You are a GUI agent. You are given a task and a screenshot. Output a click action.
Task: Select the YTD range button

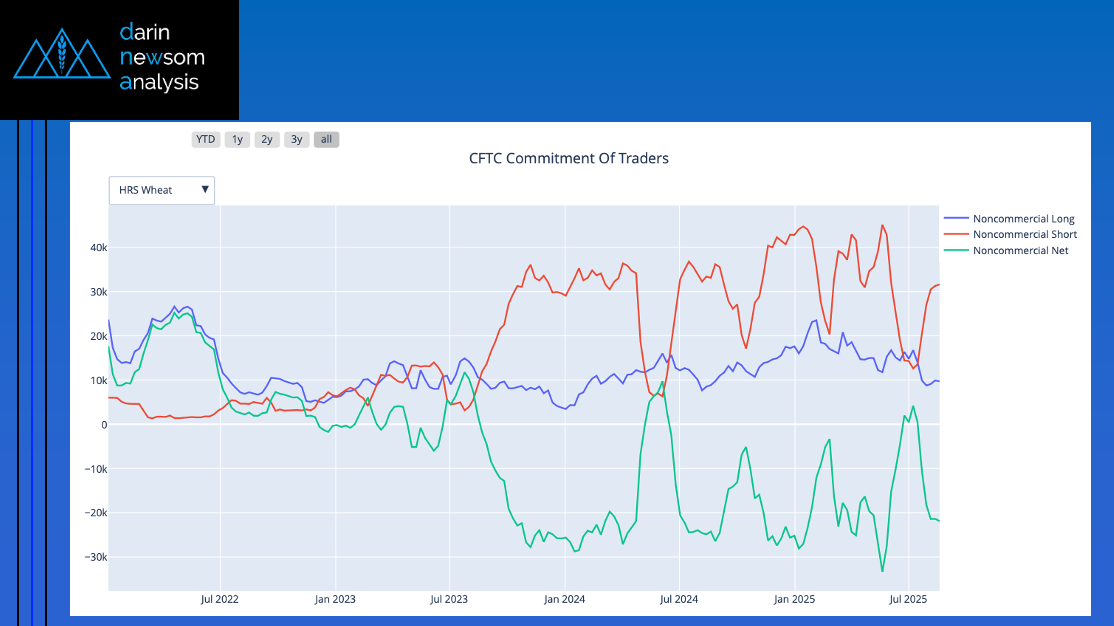coord(205,140)
